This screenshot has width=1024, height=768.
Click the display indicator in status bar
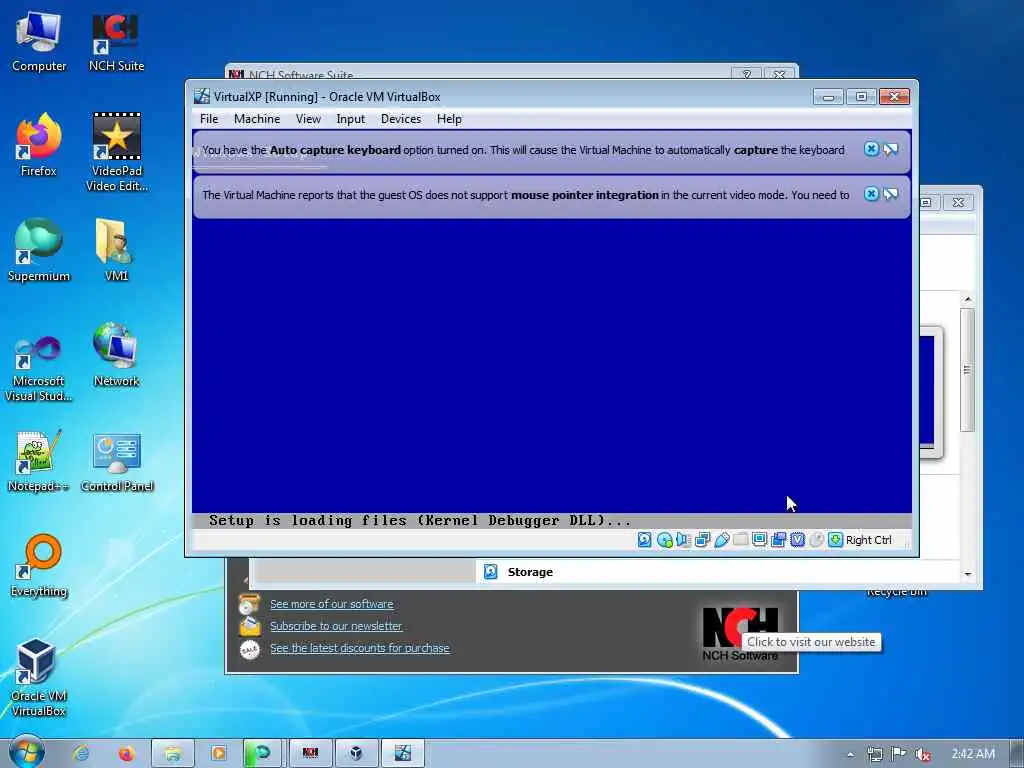coord(760,539)
